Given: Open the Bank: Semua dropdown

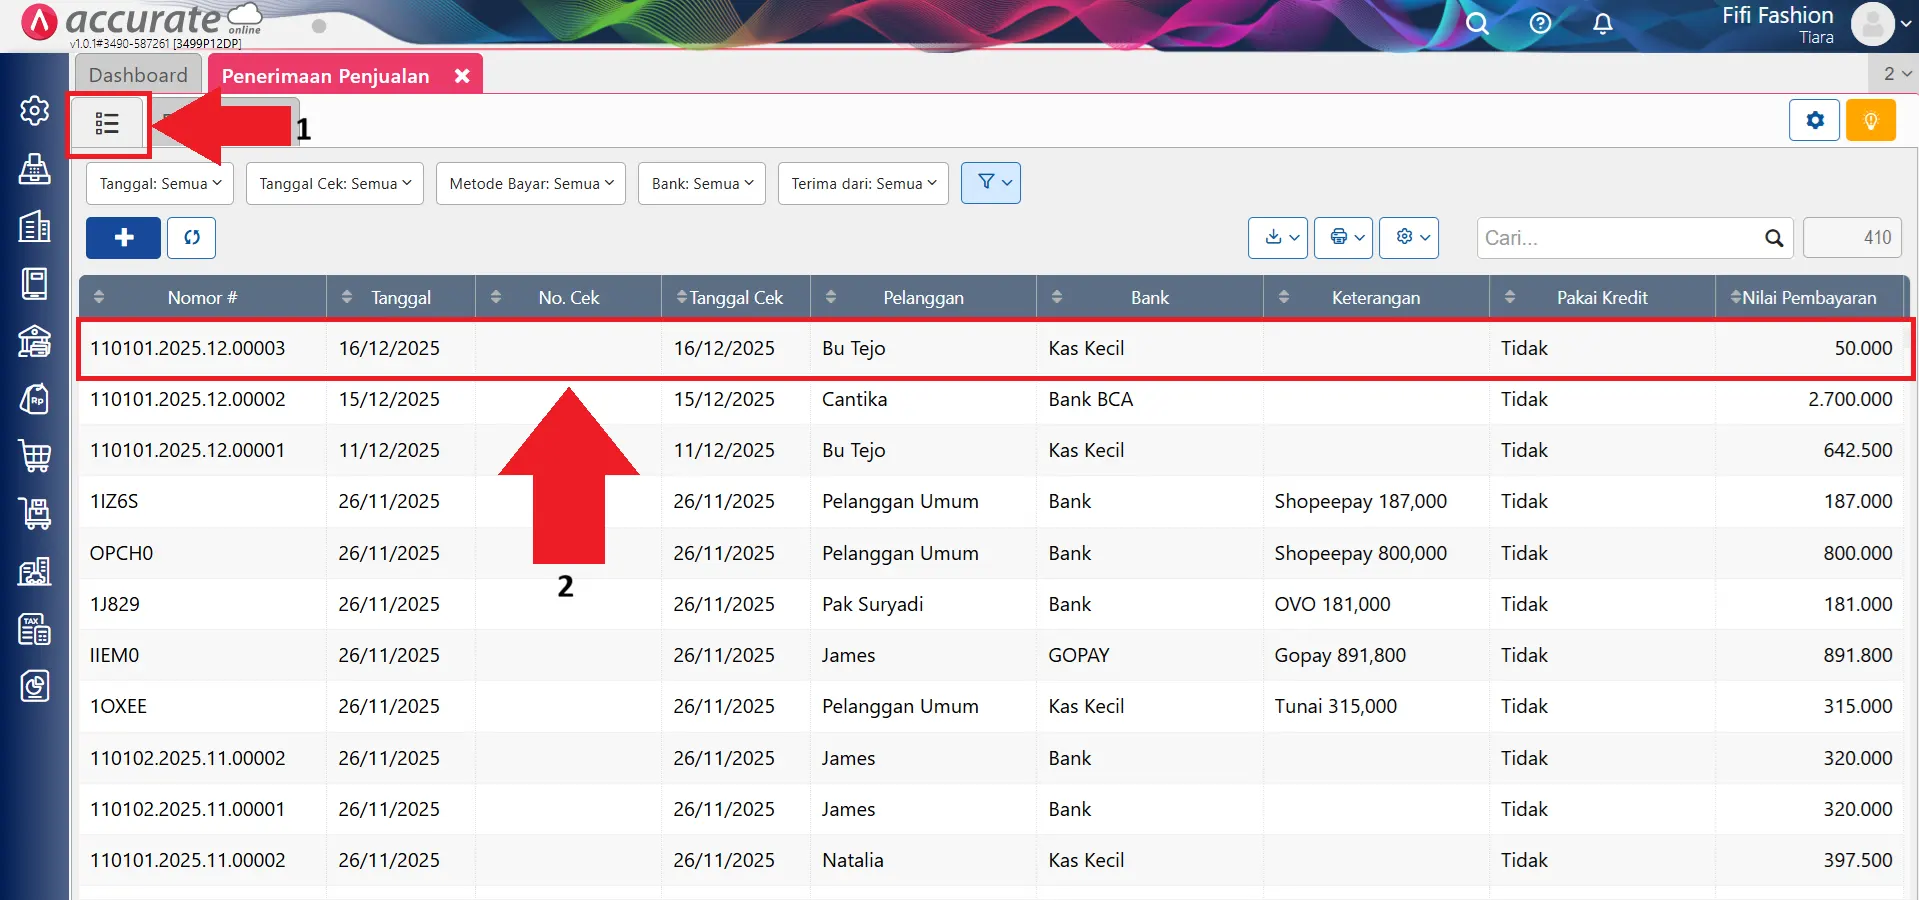Looking at the screenshot, I should [701, 184].
